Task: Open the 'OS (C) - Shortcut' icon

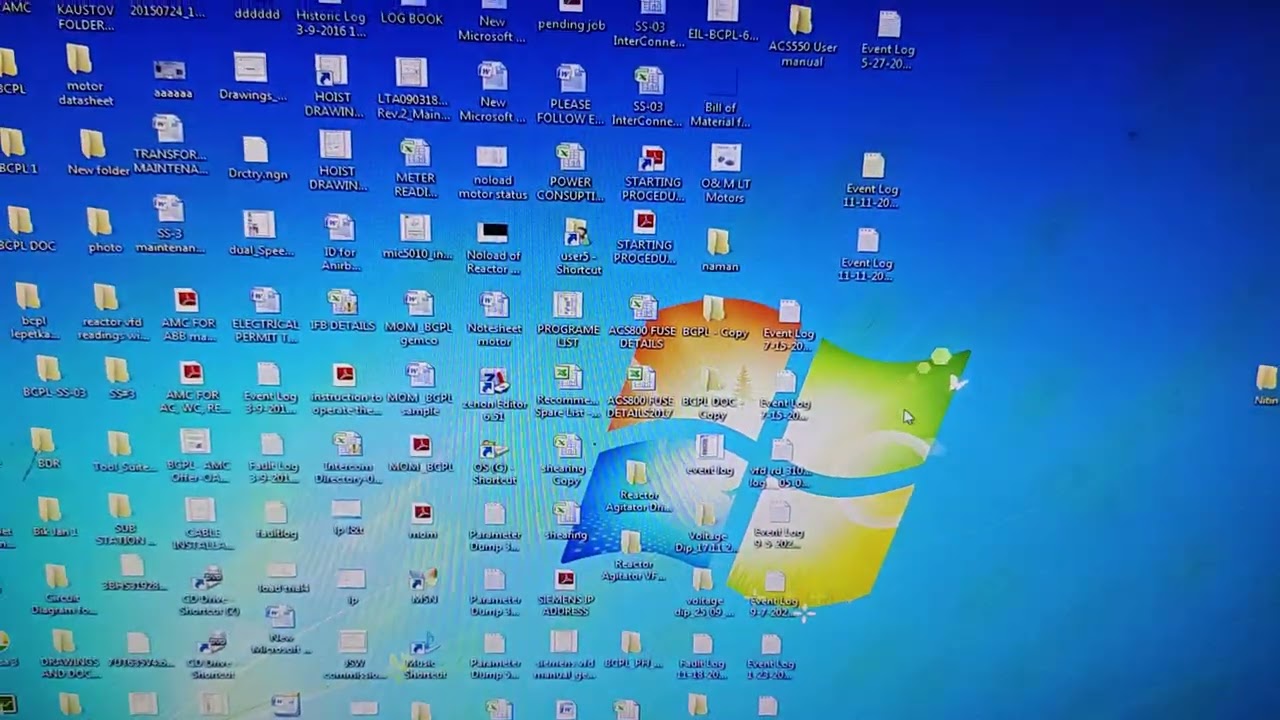Action: [494, 462]
